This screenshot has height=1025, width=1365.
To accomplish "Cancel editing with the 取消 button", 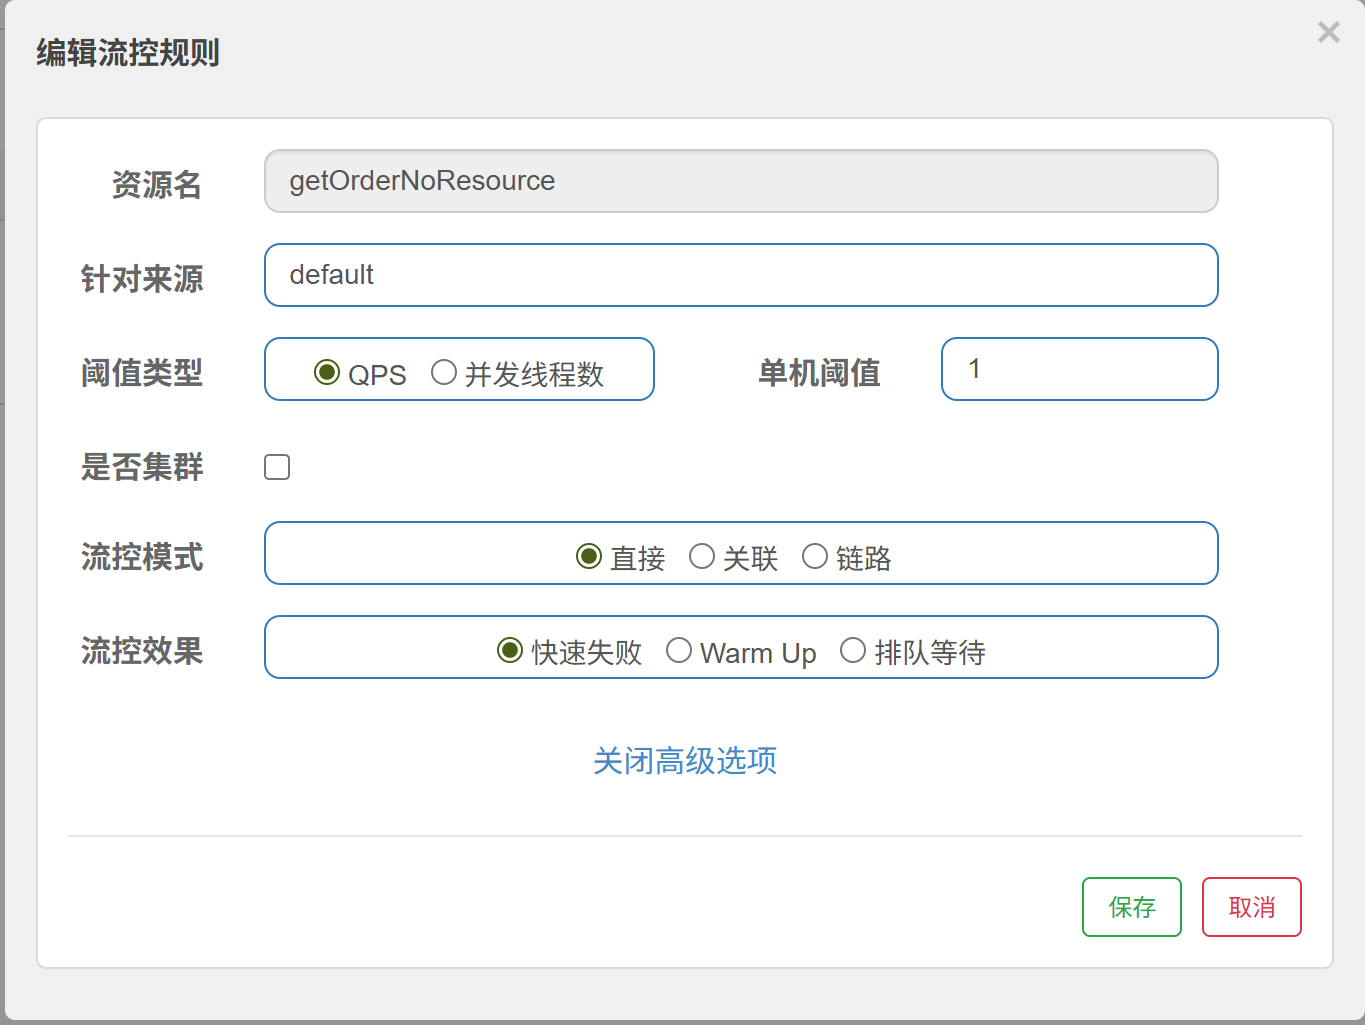I will pos(1252,907).
